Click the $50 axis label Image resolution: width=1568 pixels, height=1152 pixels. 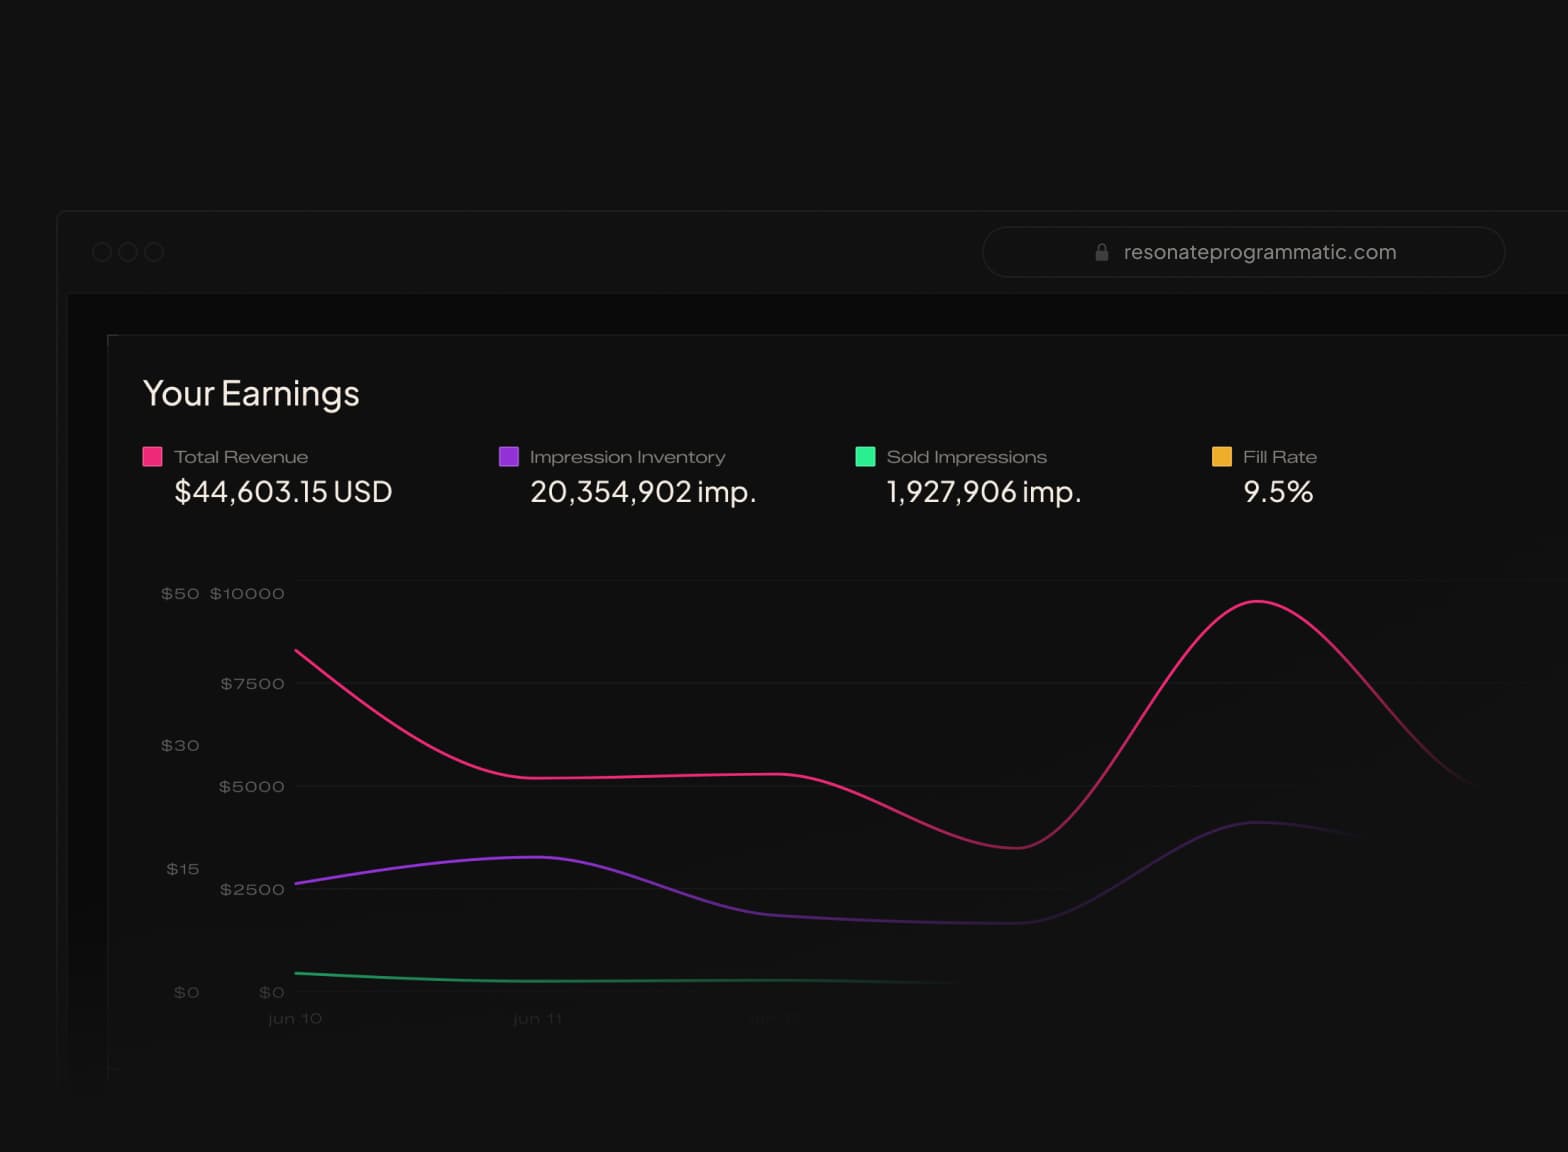click(x=180, y=594)
